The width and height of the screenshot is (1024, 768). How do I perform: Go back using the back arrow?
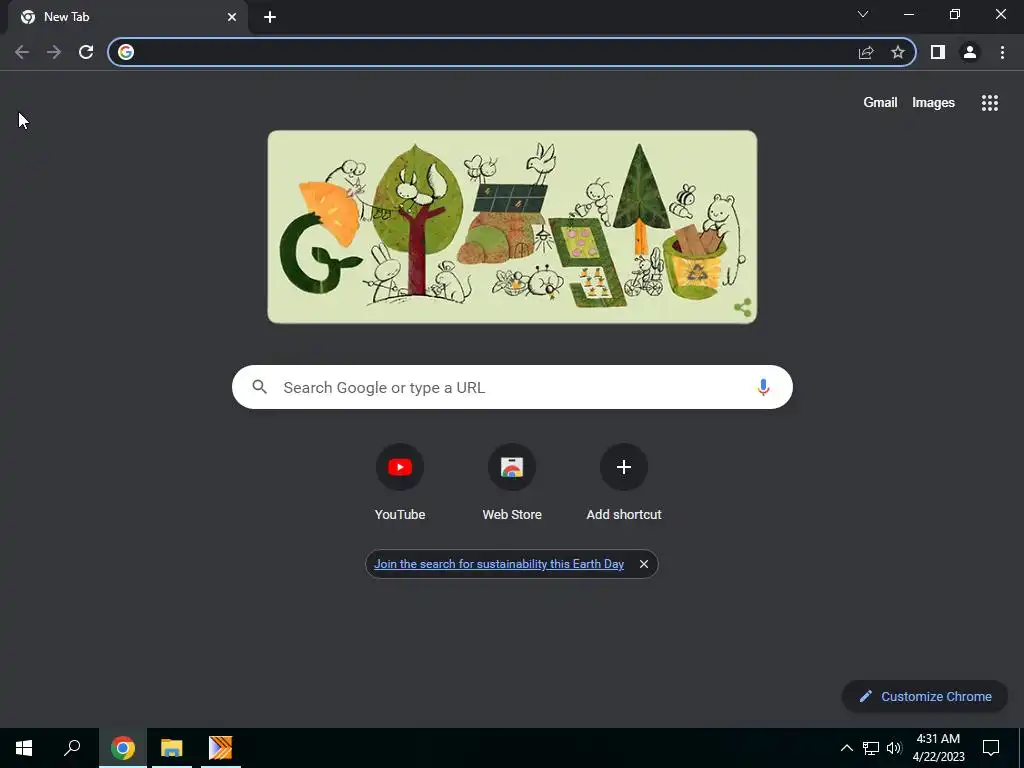(x=22, y=52)
